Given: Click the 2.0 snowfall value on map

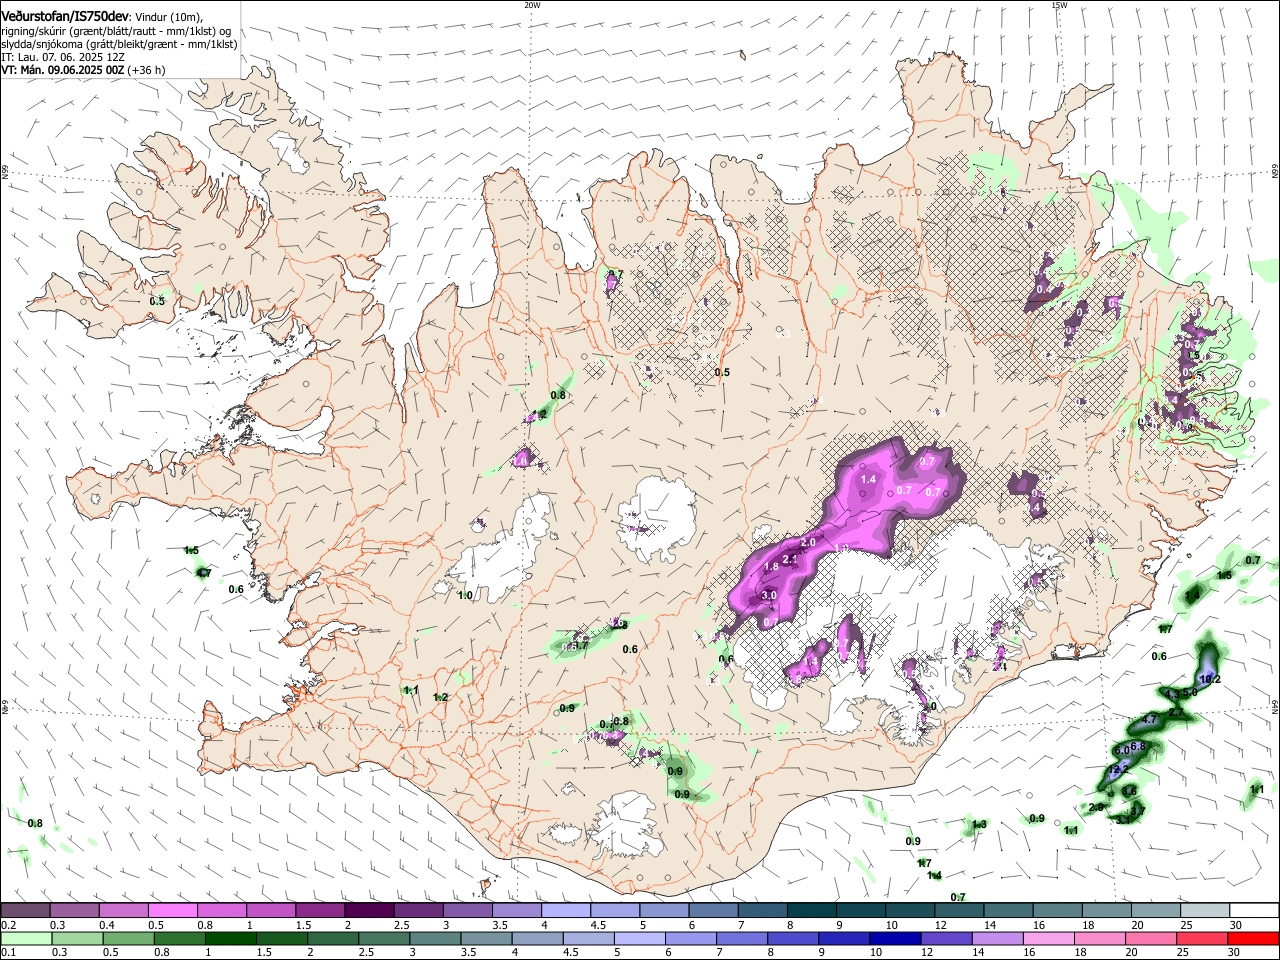Looking at the screenshot, I should pyautogui.click(x=809, y=541).
